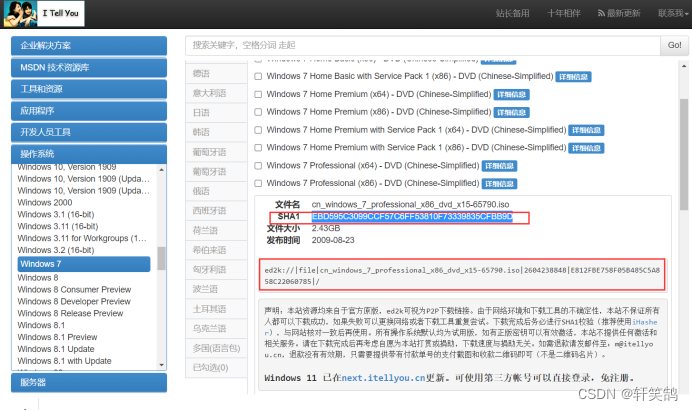This screenshot has height=411, width=693.
Task: Switch to the 波兰语 language tab
Action: [216, 289]
